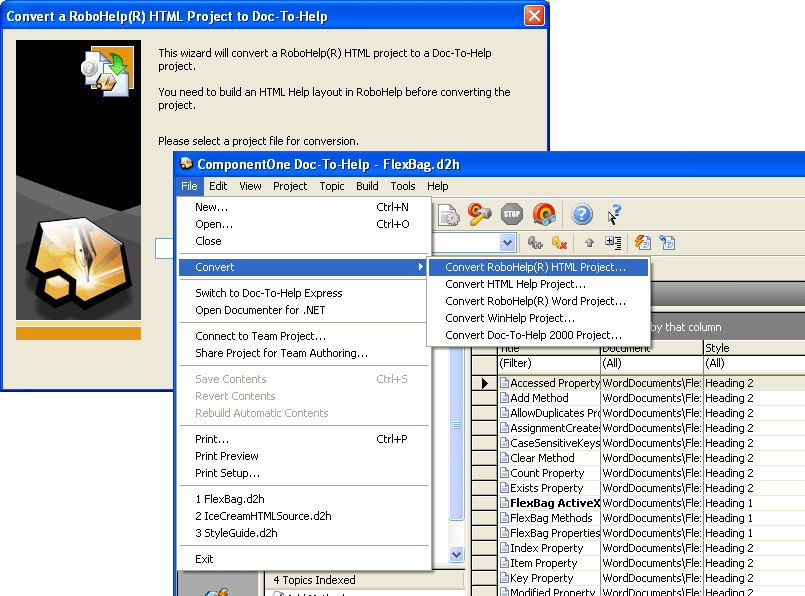Select Convert RoboHelp(R) Word Project...
The height and width of the screenshot is (596, 805).
(538, 301)
